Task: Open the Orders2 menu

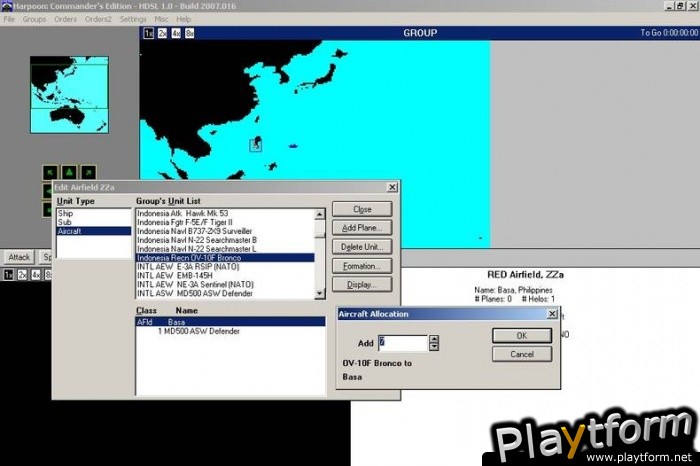Action: 98,19
